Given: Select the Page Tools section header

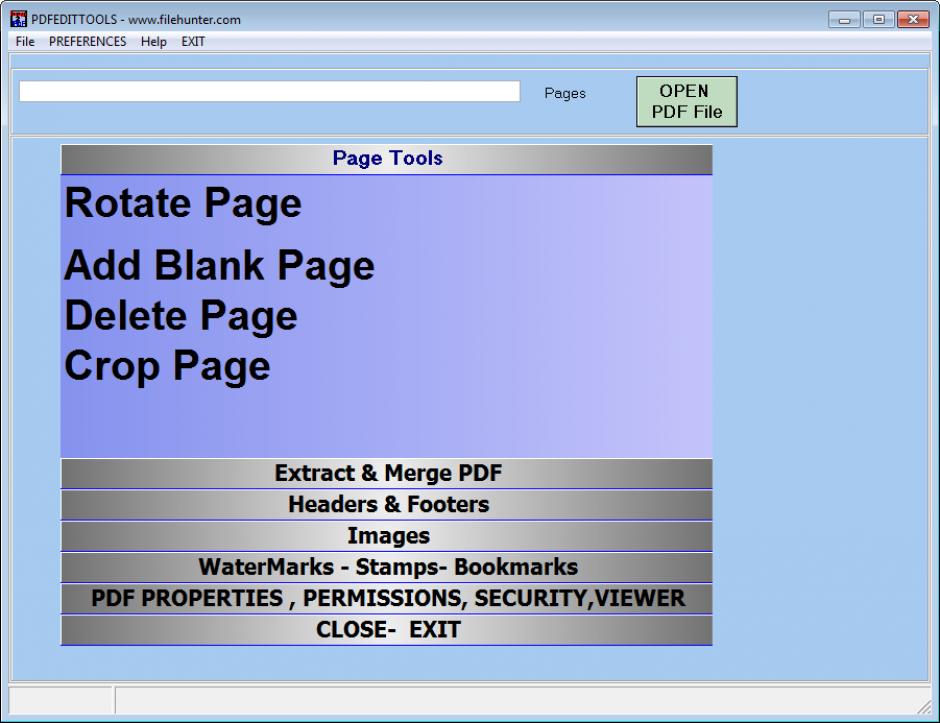Looking at the screenshot, I should 387,159.
